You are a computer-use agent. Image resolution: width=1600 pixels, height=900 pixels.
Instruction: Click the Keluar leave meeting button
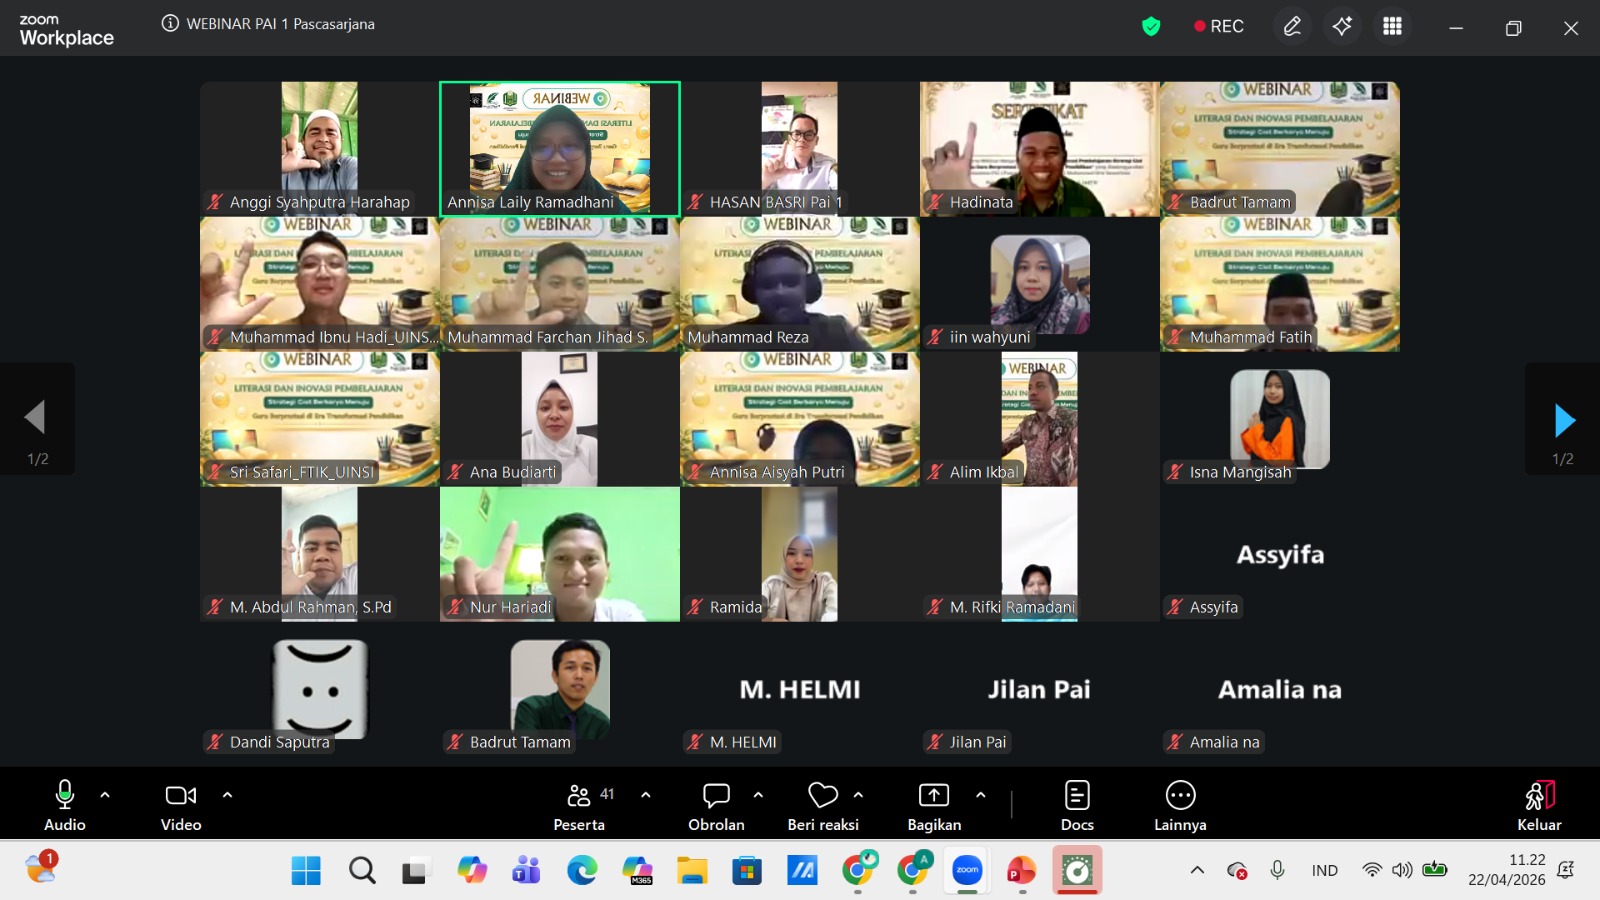[1539, 806]
